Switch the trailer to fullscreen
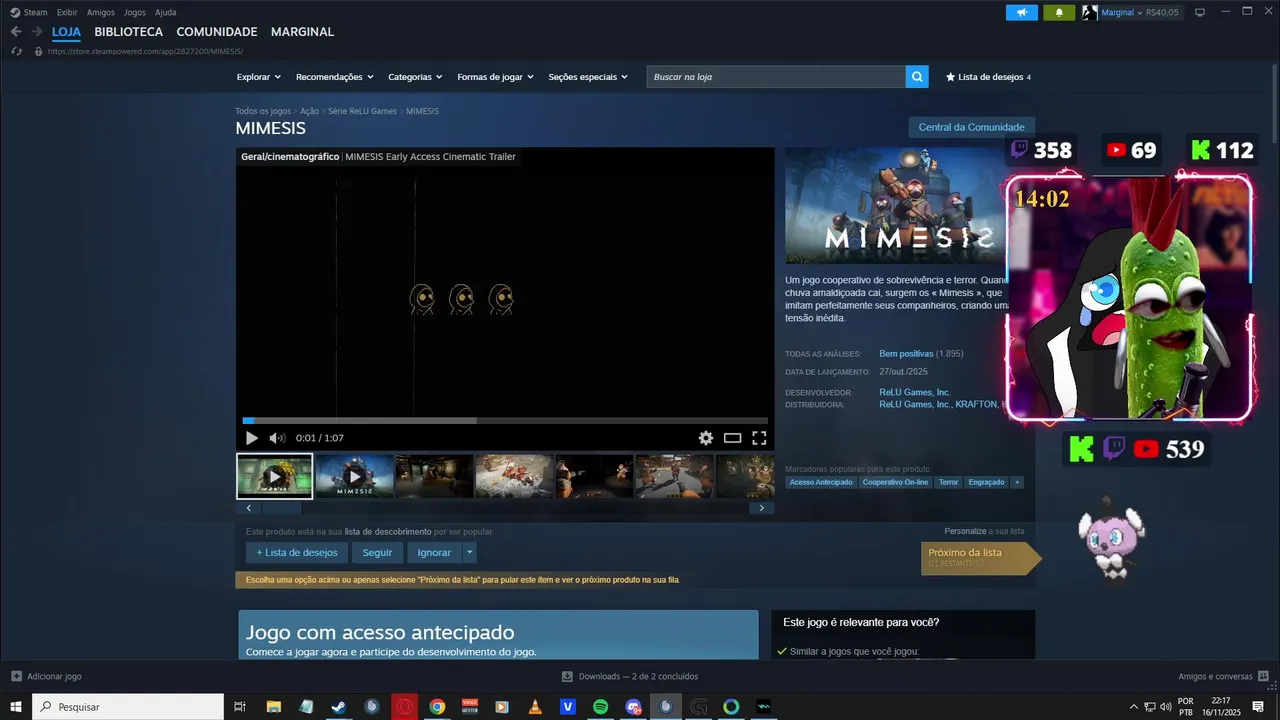 tap(759, 438)
